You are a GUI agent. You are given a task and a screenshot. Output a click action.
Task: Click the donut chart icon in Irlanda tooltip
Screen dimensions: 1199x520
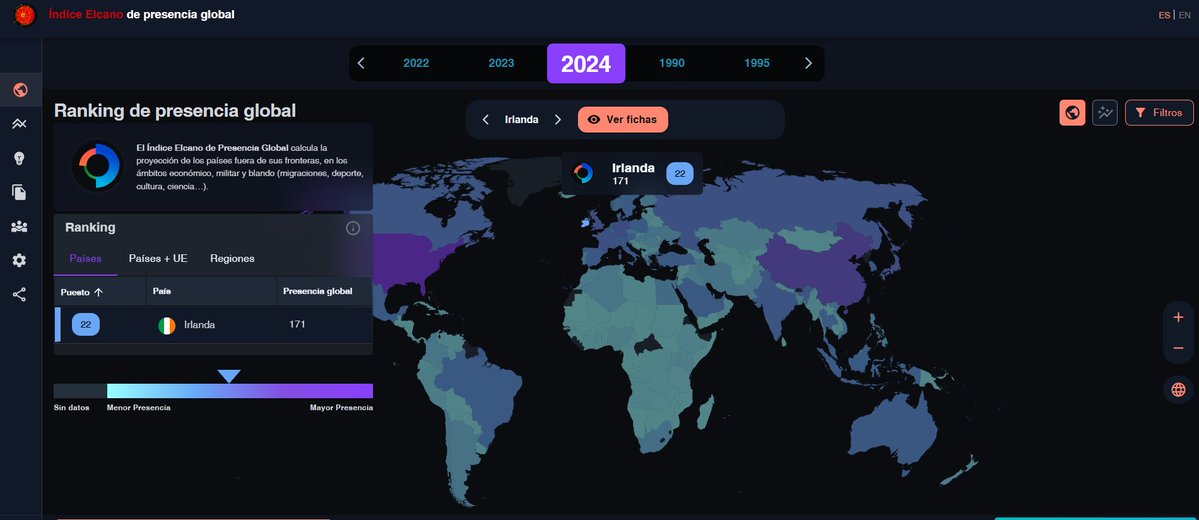click(x=583, y=173)
